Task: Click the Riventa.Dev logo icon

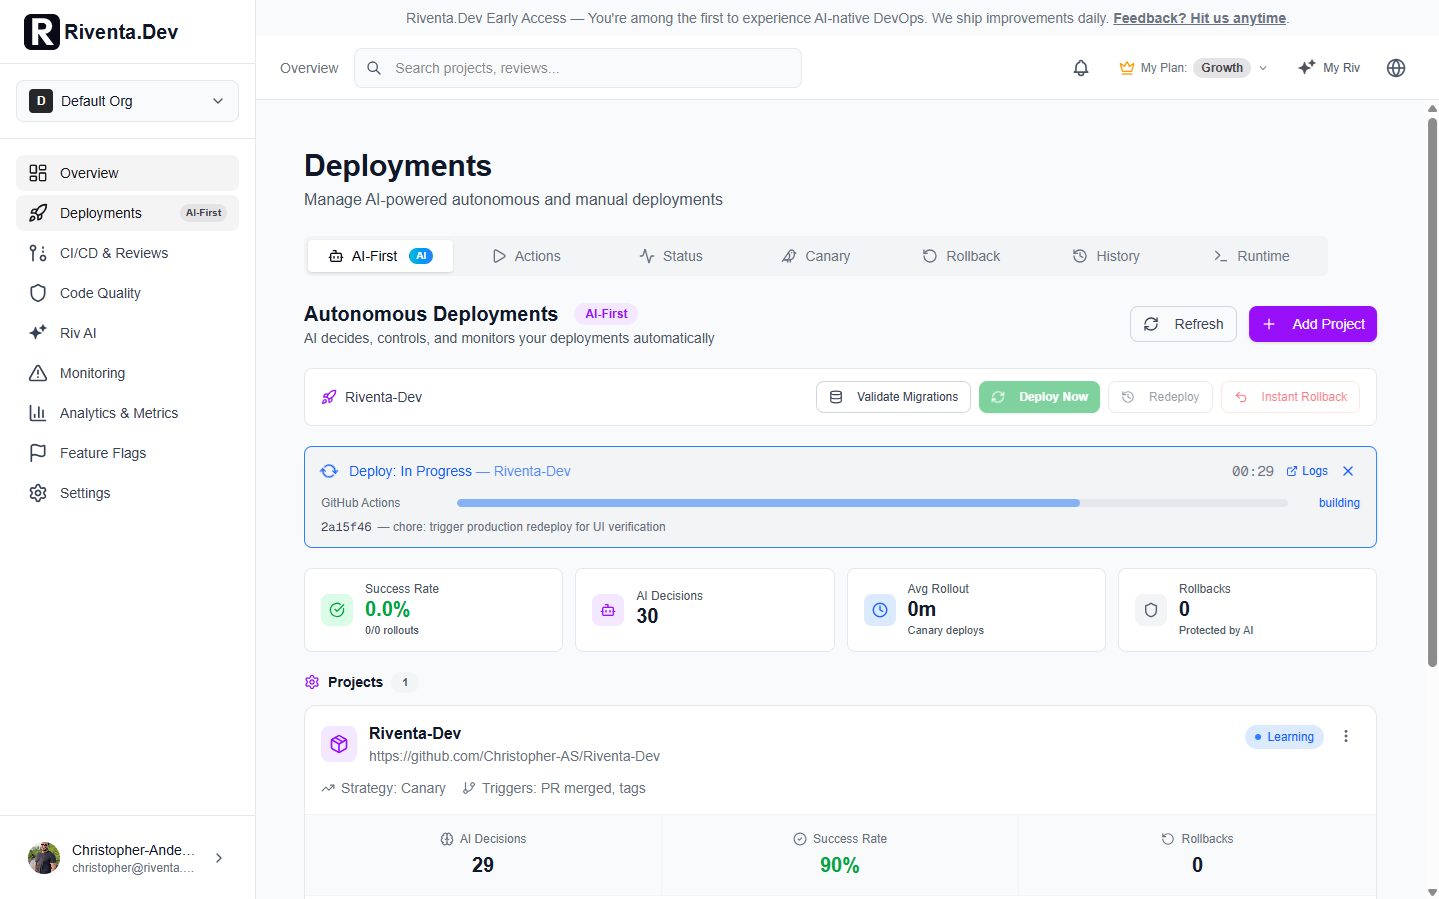Action: pyautogui.click(x=42, y=32)
